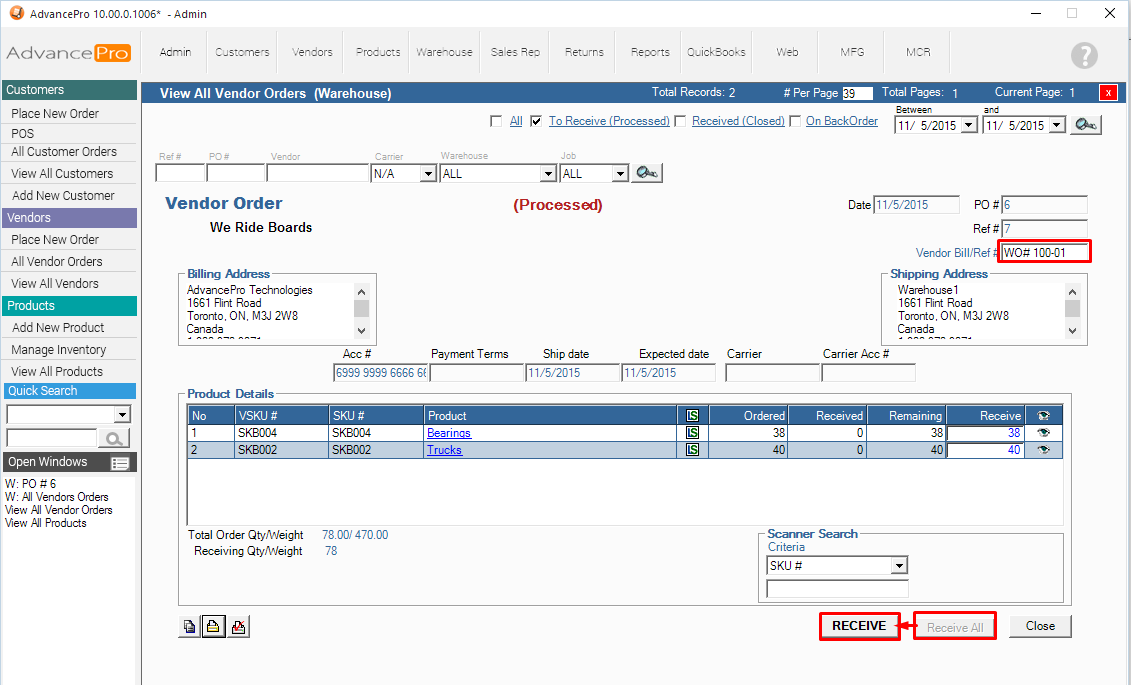Screen dimensions: 1131x685
Task: Click the PDF export icon at bottom left
Action: [239, 627]
